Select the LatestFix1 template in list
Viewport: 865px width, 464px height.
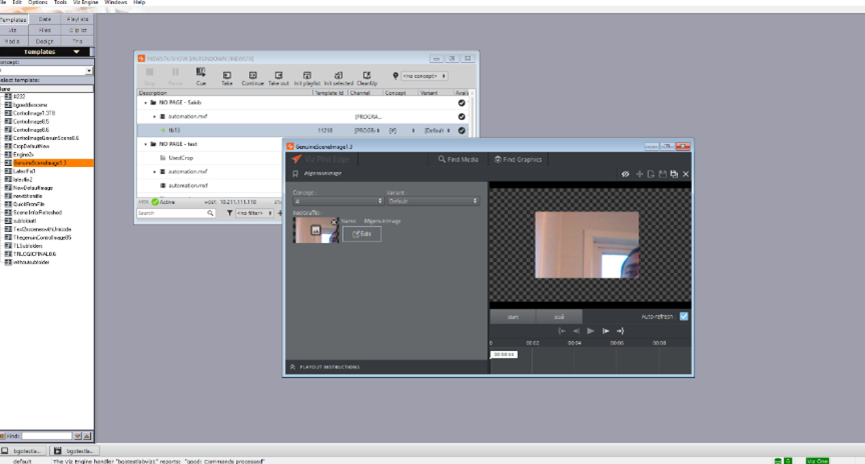coord(26,169)
